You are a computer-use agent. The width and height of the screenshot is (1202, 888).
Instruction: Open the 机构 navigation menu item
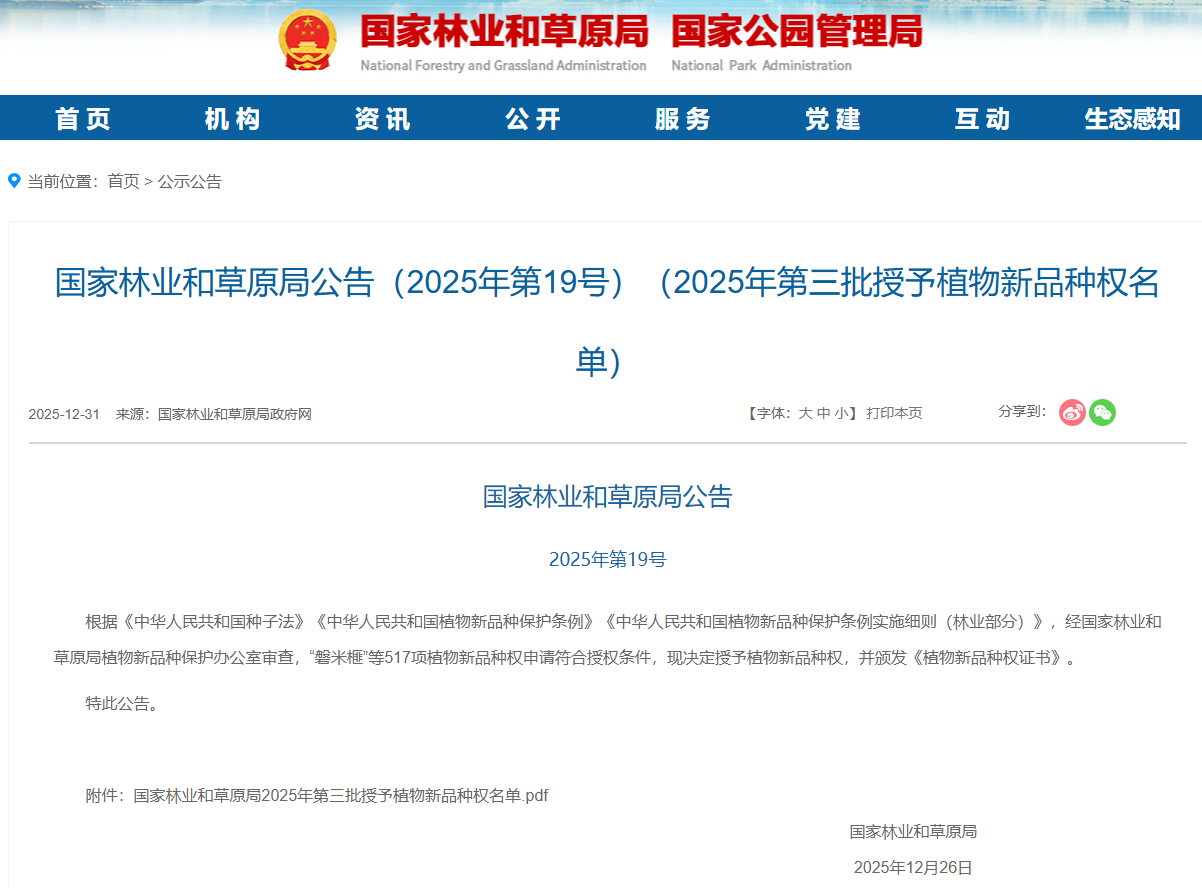pyautogui.click(x=232, y=119)
